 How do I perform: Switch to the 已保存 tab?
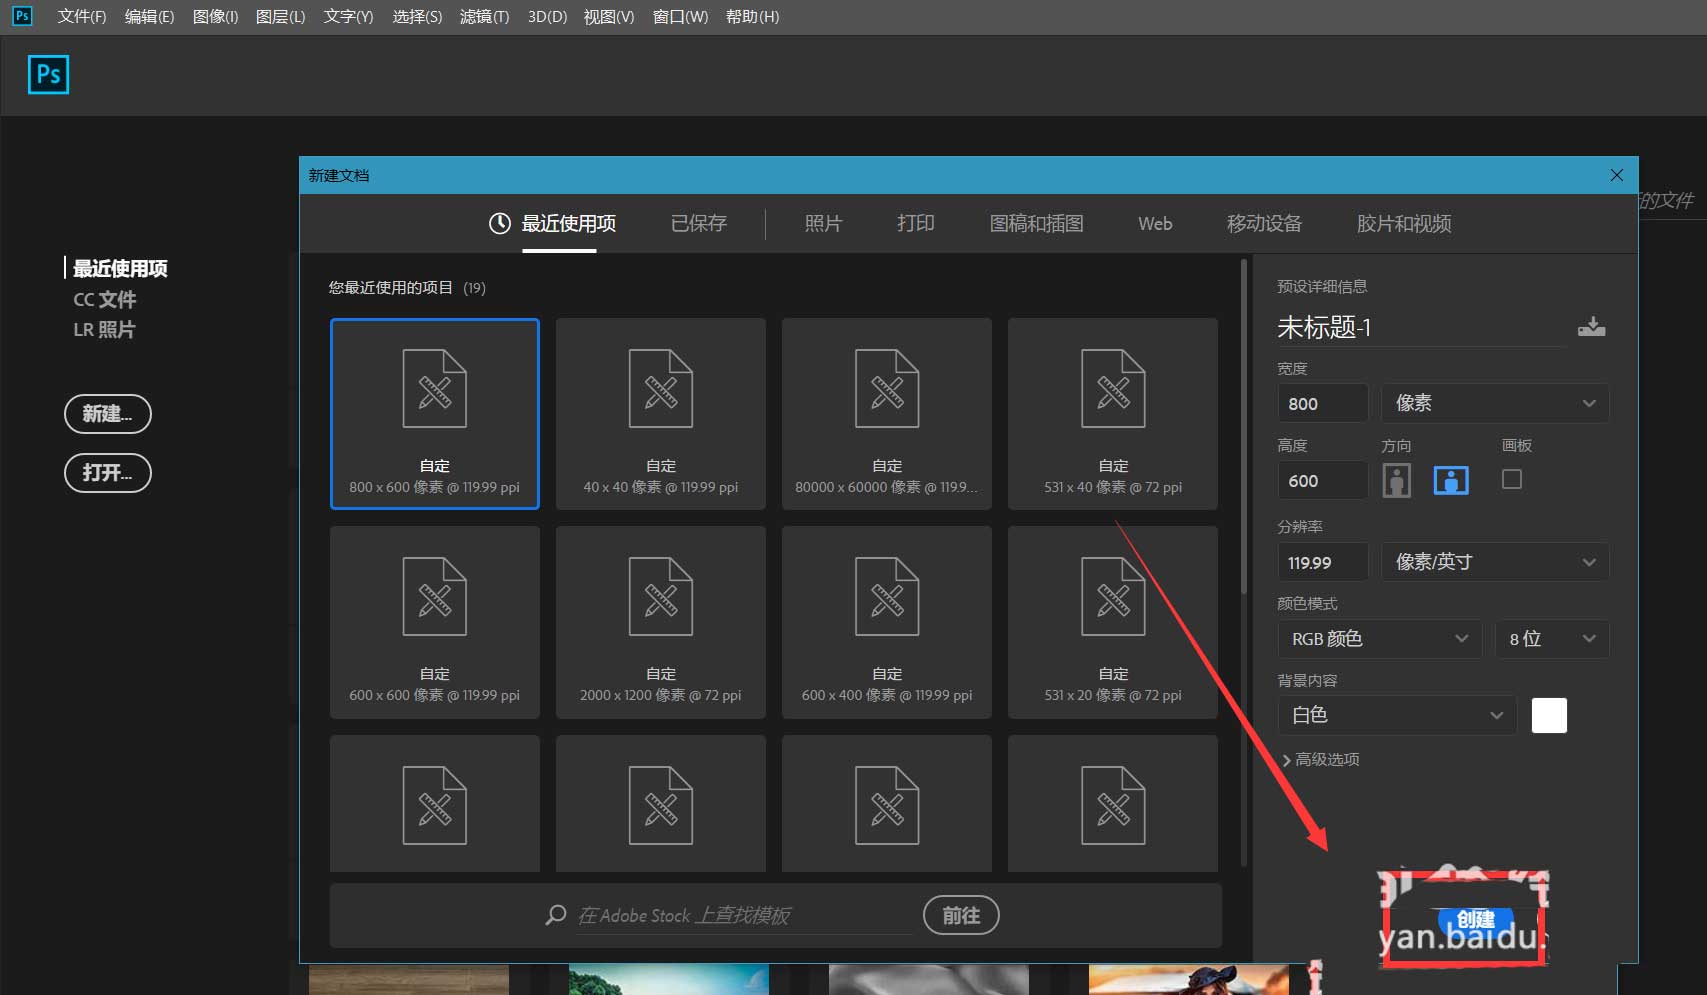pos(699,223)
